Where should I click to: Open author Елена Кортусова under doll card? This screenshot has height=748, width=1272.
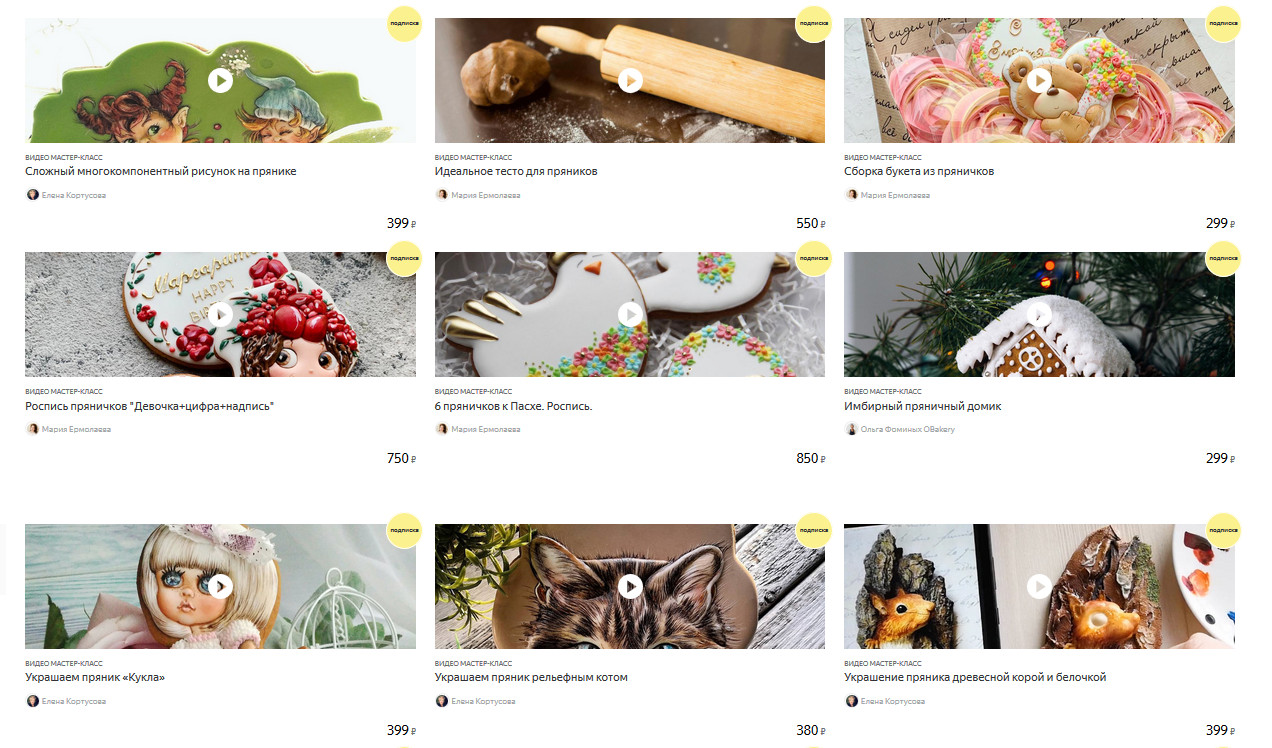(x=73, y=701)
